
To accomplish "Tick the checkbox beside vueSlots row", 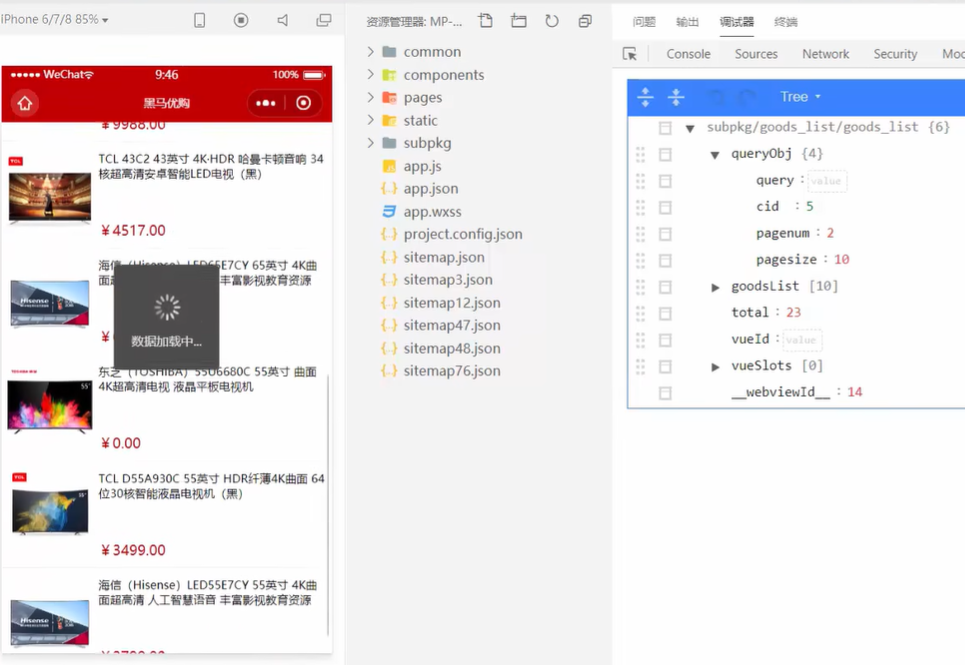I will click(x=665, y=367).
